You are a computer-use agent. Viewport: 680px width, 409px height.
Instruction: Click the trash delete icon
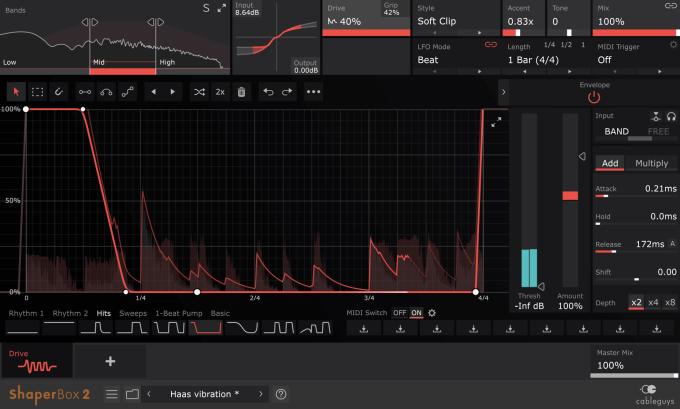click(x=242, y=92)
